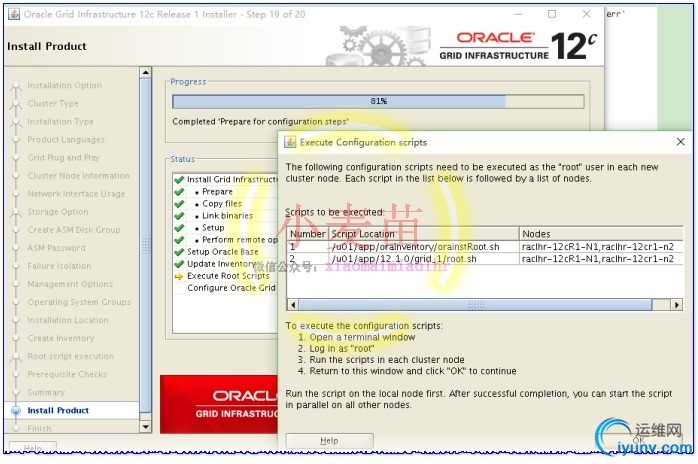The height and width of the screenshot is (464, 698).
Task: Click the Create Inventory step
Action: tap(61, 338)
